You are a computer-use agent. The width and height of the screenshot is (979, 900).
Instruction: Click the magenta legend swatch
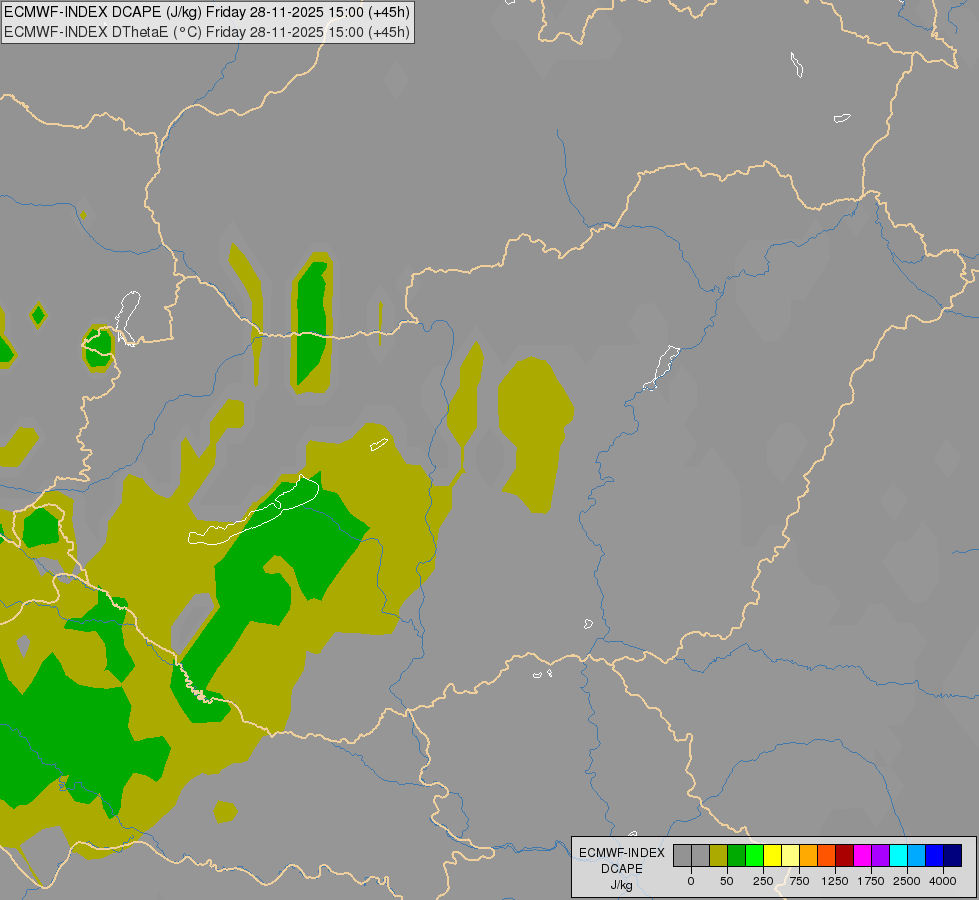[862, 855]
